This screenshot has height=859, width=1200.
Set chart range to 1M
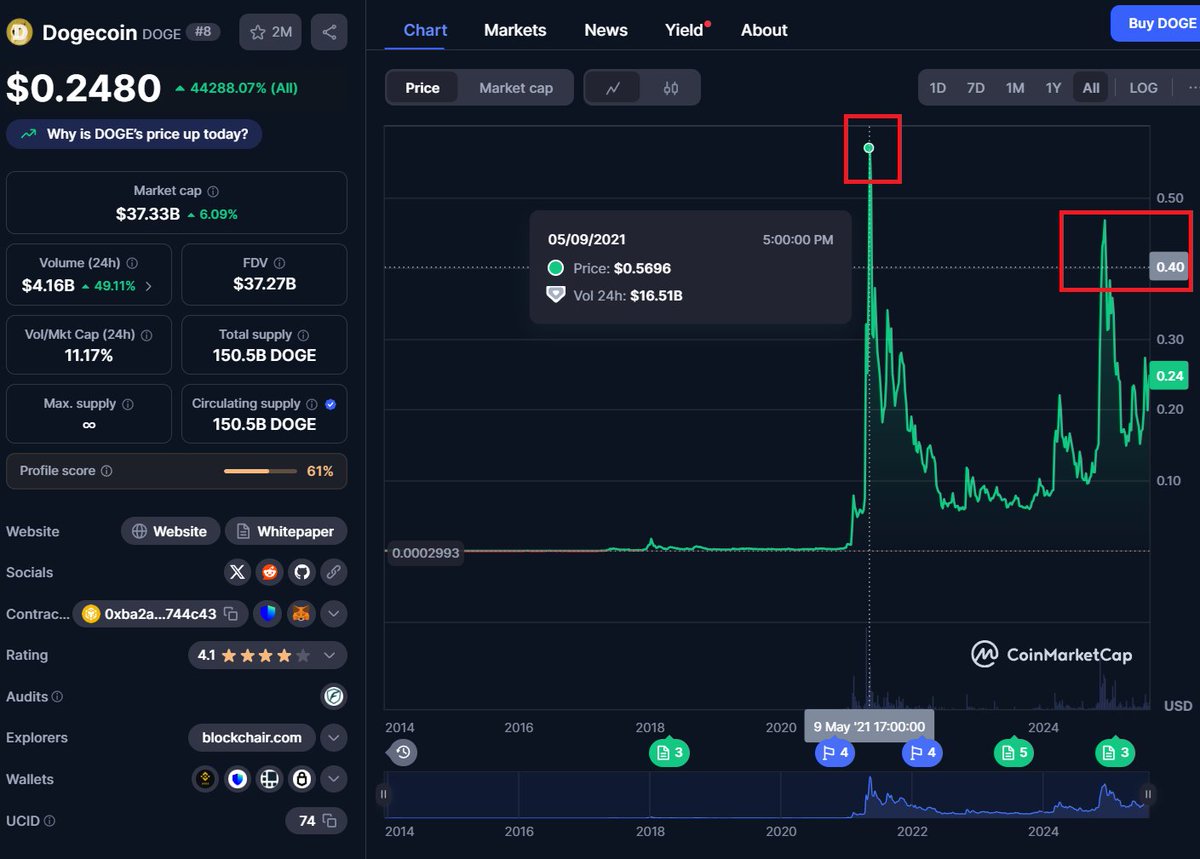click(x=1015, y=88)
